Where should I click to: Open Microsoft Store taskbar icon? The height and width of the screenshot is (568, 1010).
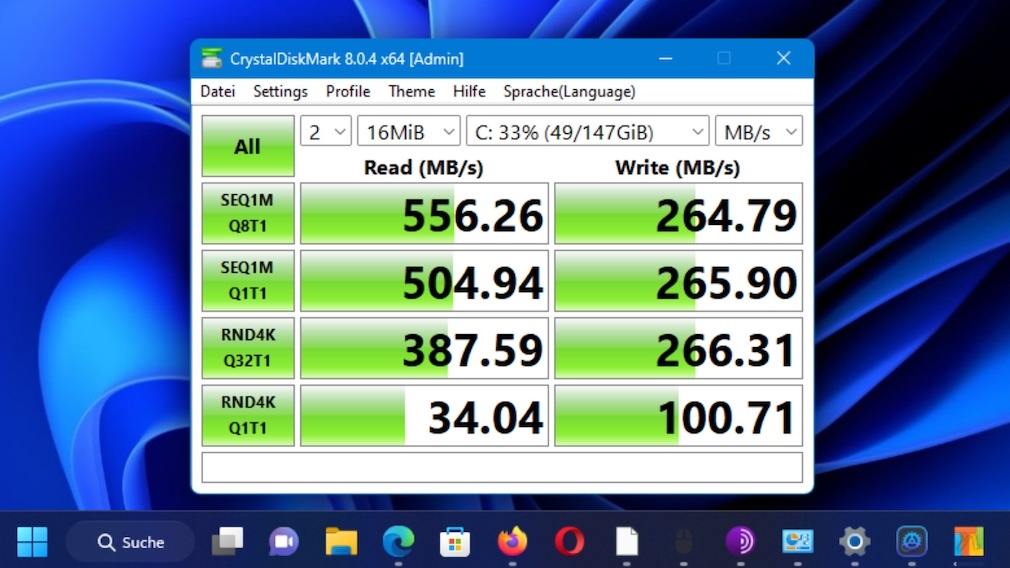455,541
